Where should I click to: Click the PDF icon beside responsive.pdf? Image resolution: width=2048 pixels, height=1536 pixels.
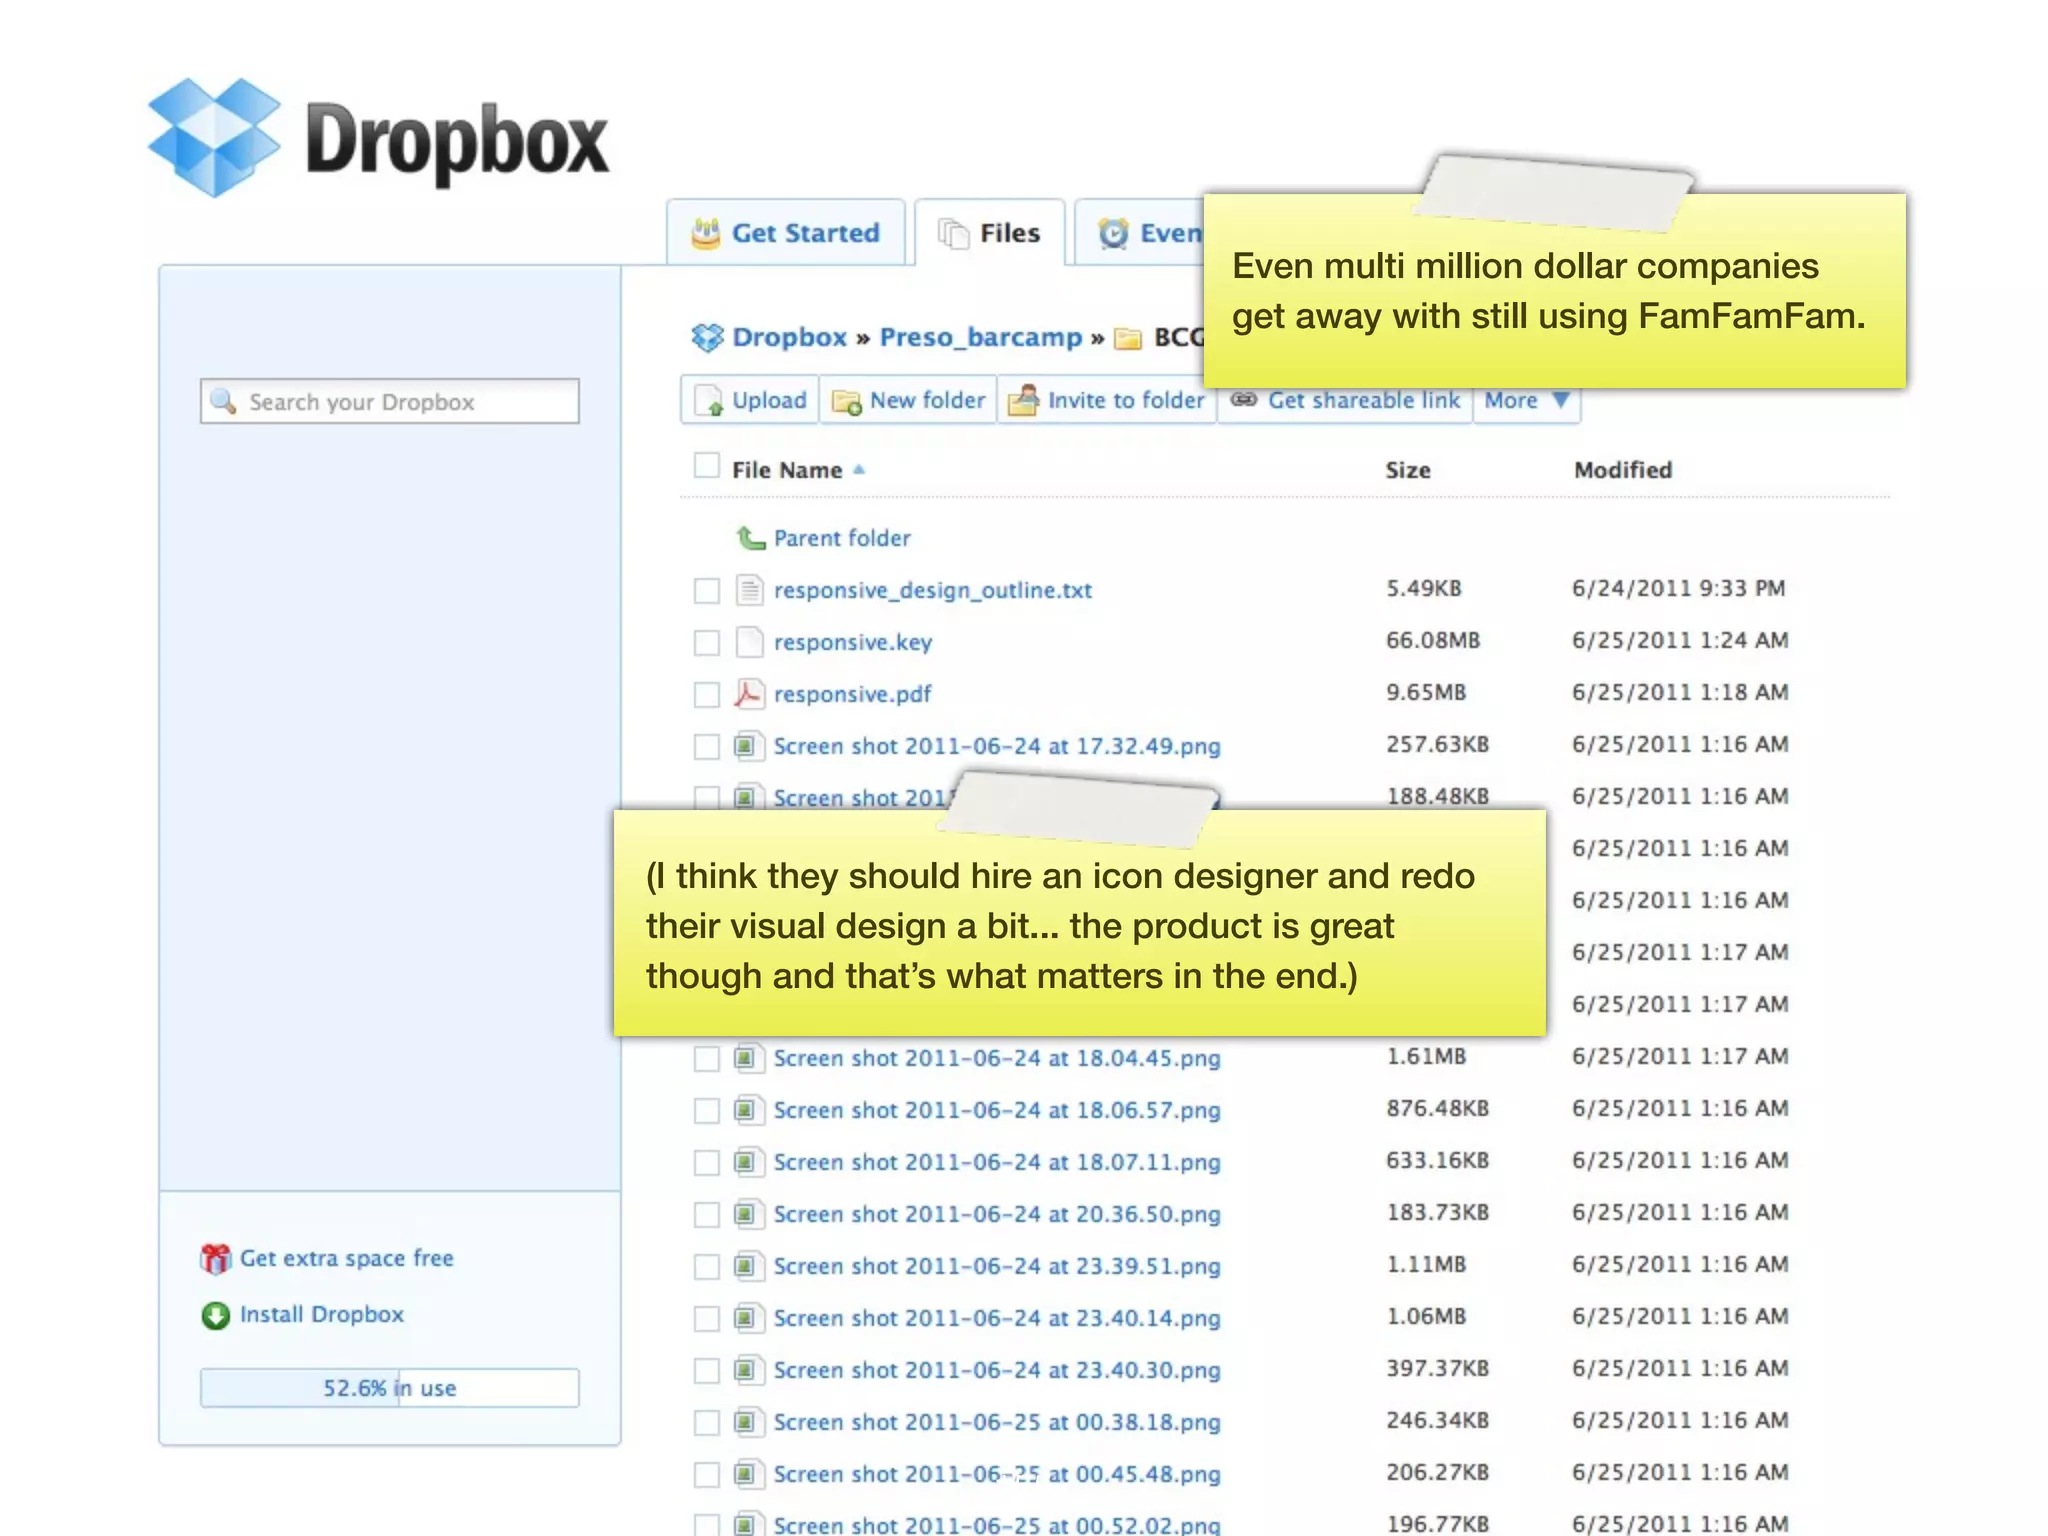point(749,694)
